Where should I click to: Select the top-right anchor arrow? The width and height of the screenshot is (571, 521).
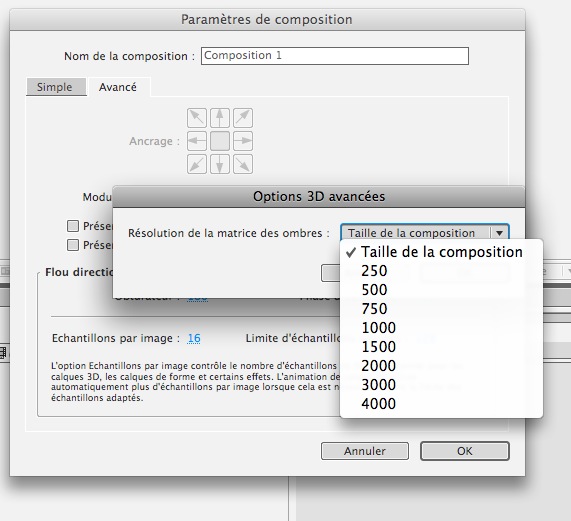point(243,118)
